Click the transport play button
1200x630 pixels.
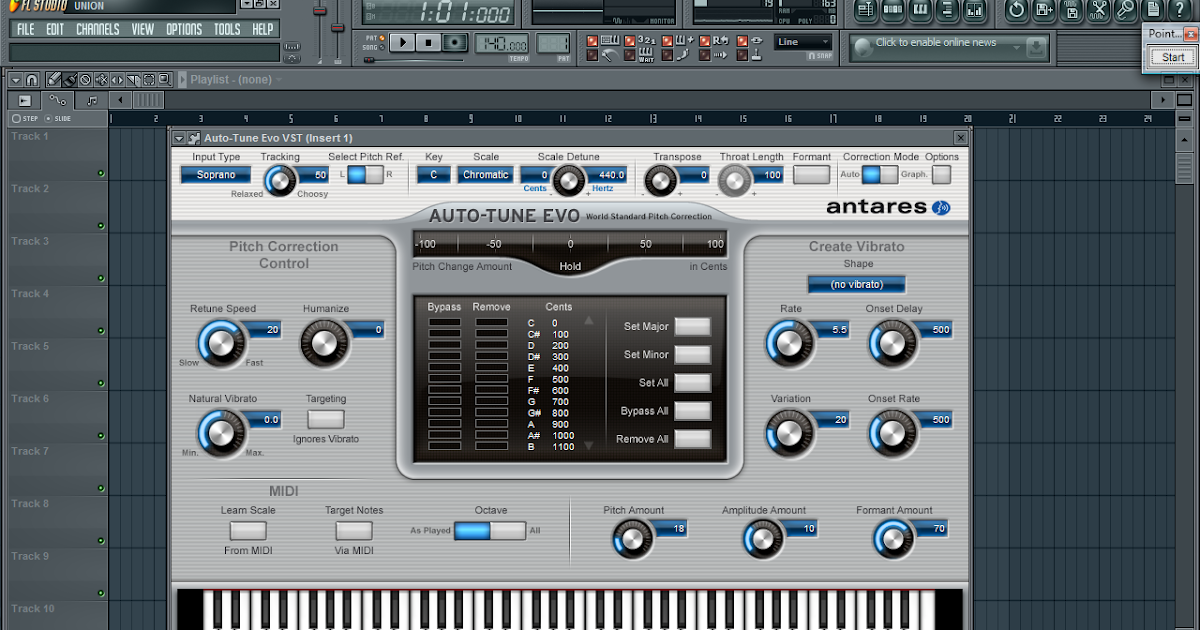coord(402,42)
